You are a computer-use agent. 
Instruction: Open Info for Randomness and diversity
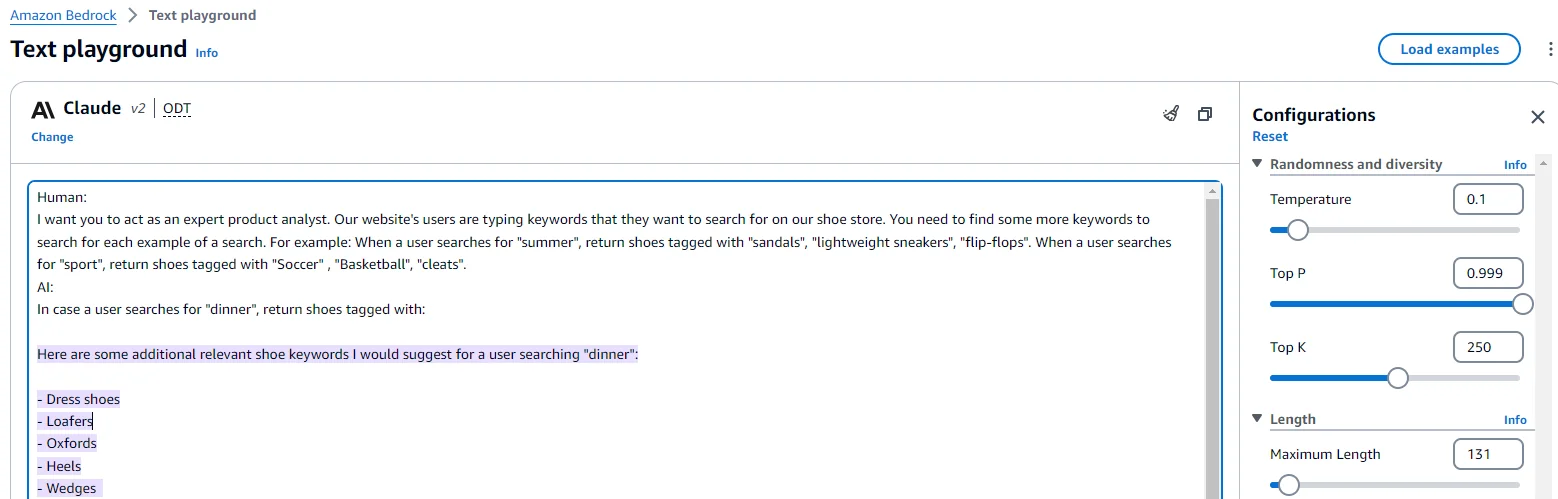click(x=1515, y=165)
